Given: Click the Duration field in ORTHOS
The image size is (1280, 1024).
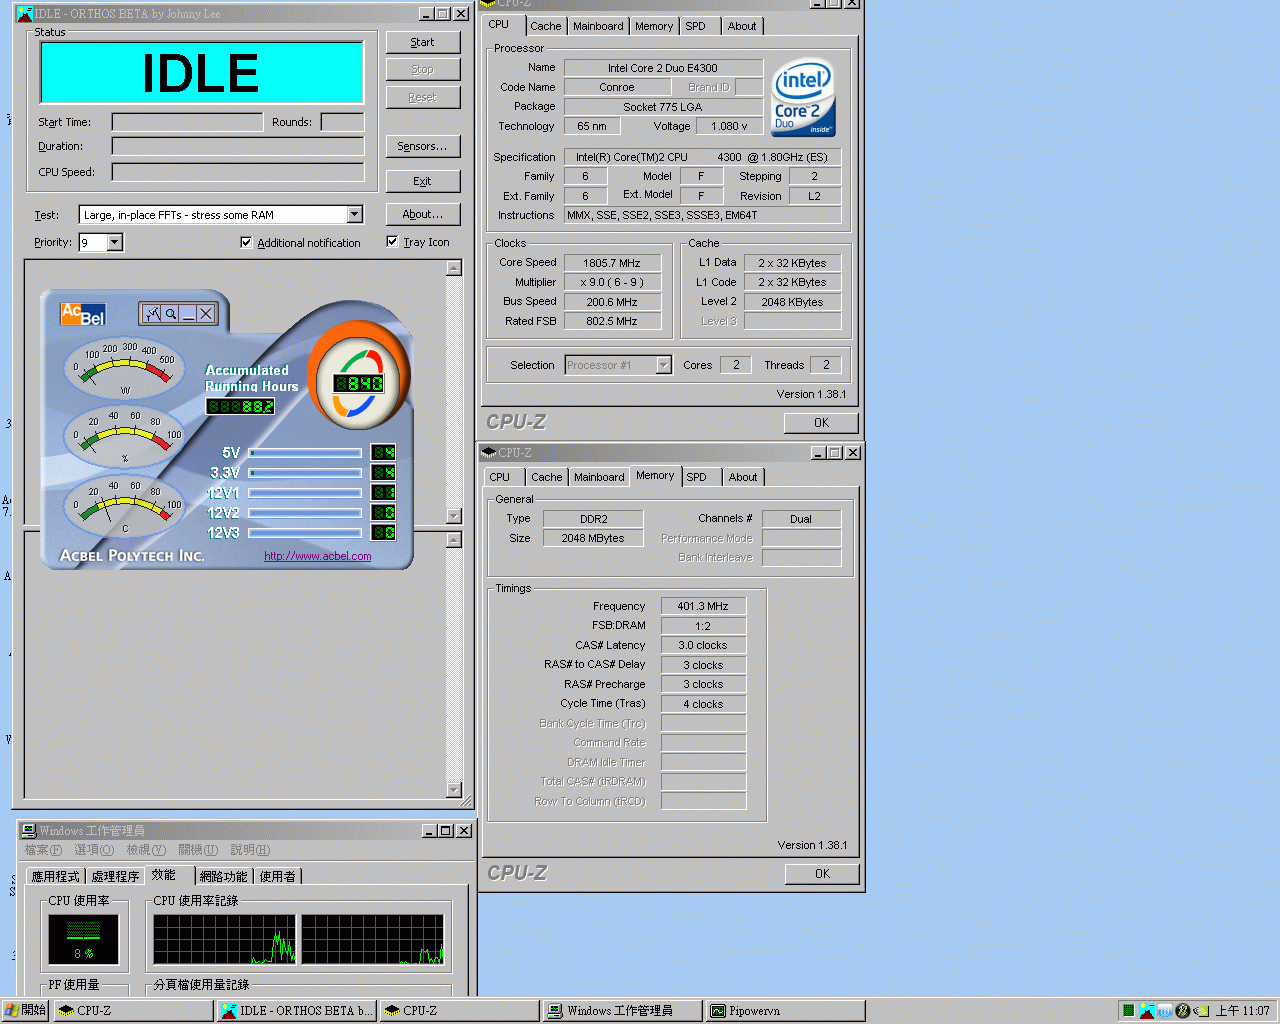Looking at the screenshot, I should click(x=238, y=146).
